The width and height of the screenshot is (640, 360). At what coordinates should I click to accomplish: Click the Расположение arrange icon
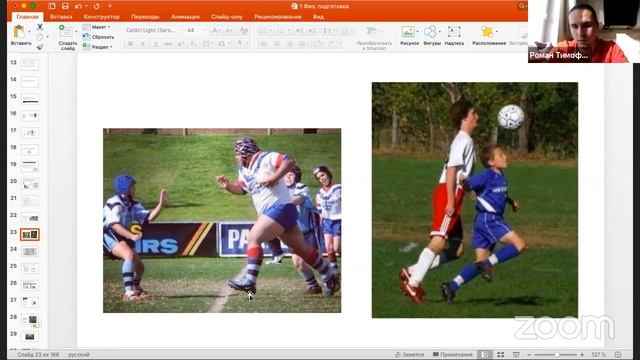coord(487,31)
